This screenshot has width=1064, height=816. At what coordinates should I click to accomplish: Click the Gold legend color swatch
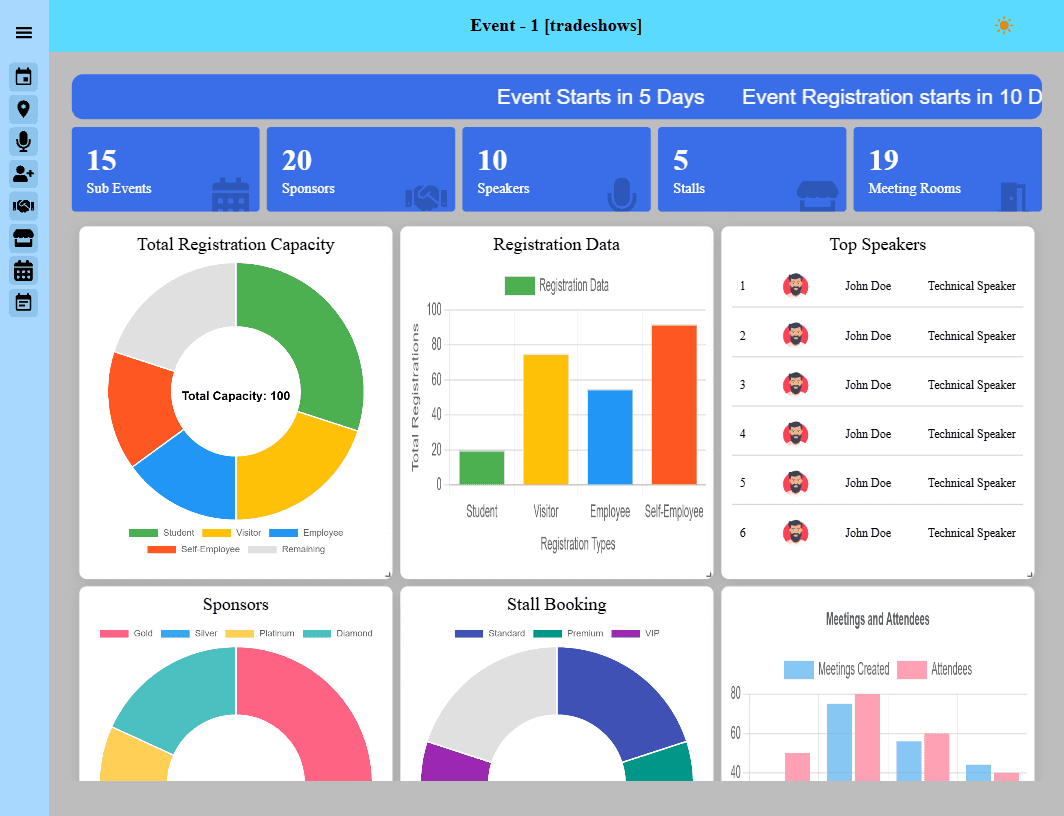[114, 634]
